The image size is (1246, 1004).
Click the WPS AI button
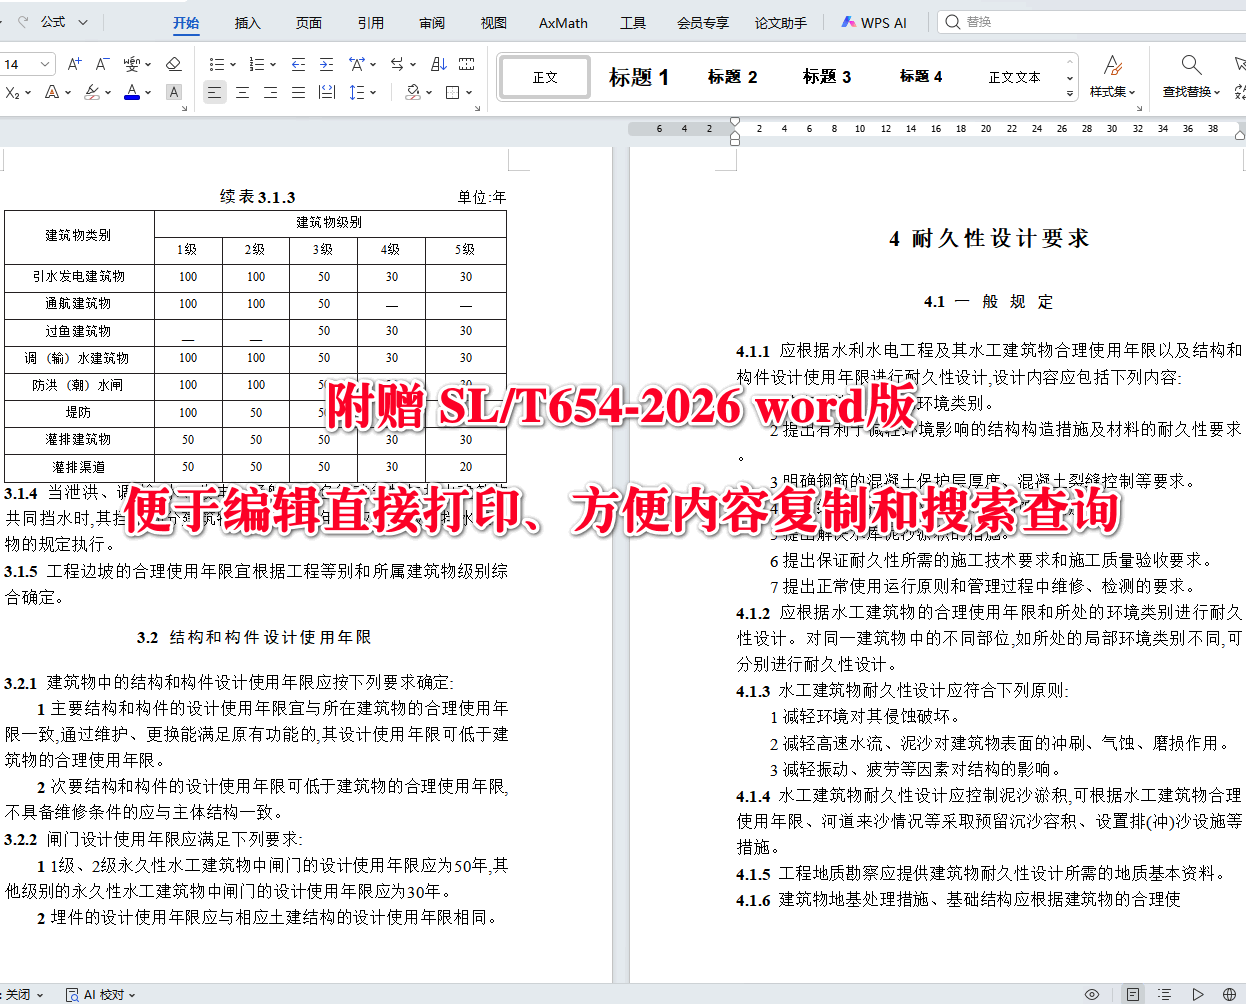(873, 22)
